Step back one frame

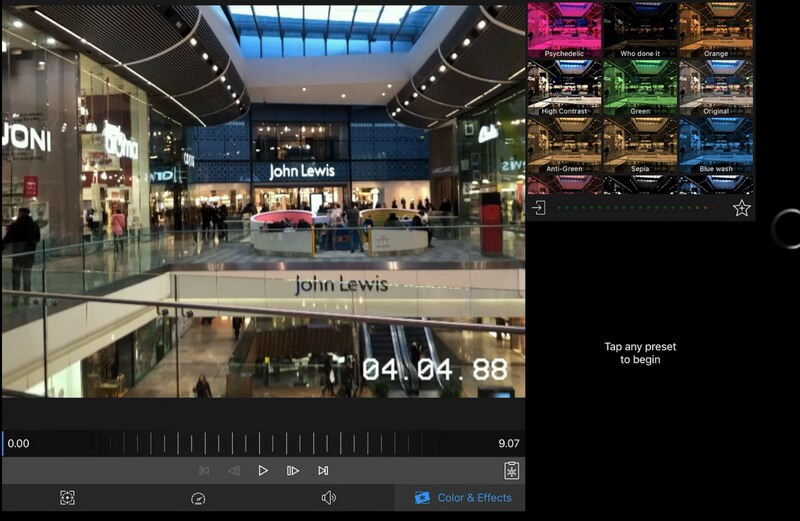point(234,470)
